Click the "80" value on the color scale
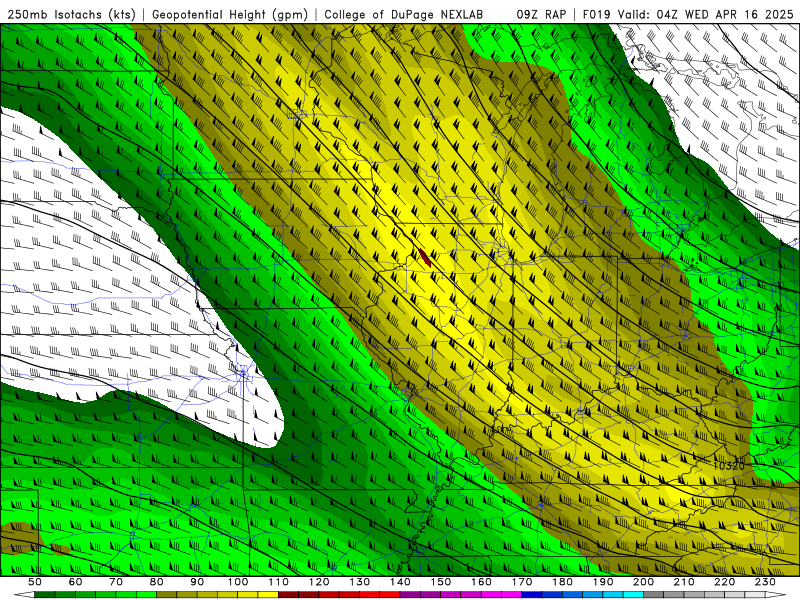800x600 pixels. 157,582
